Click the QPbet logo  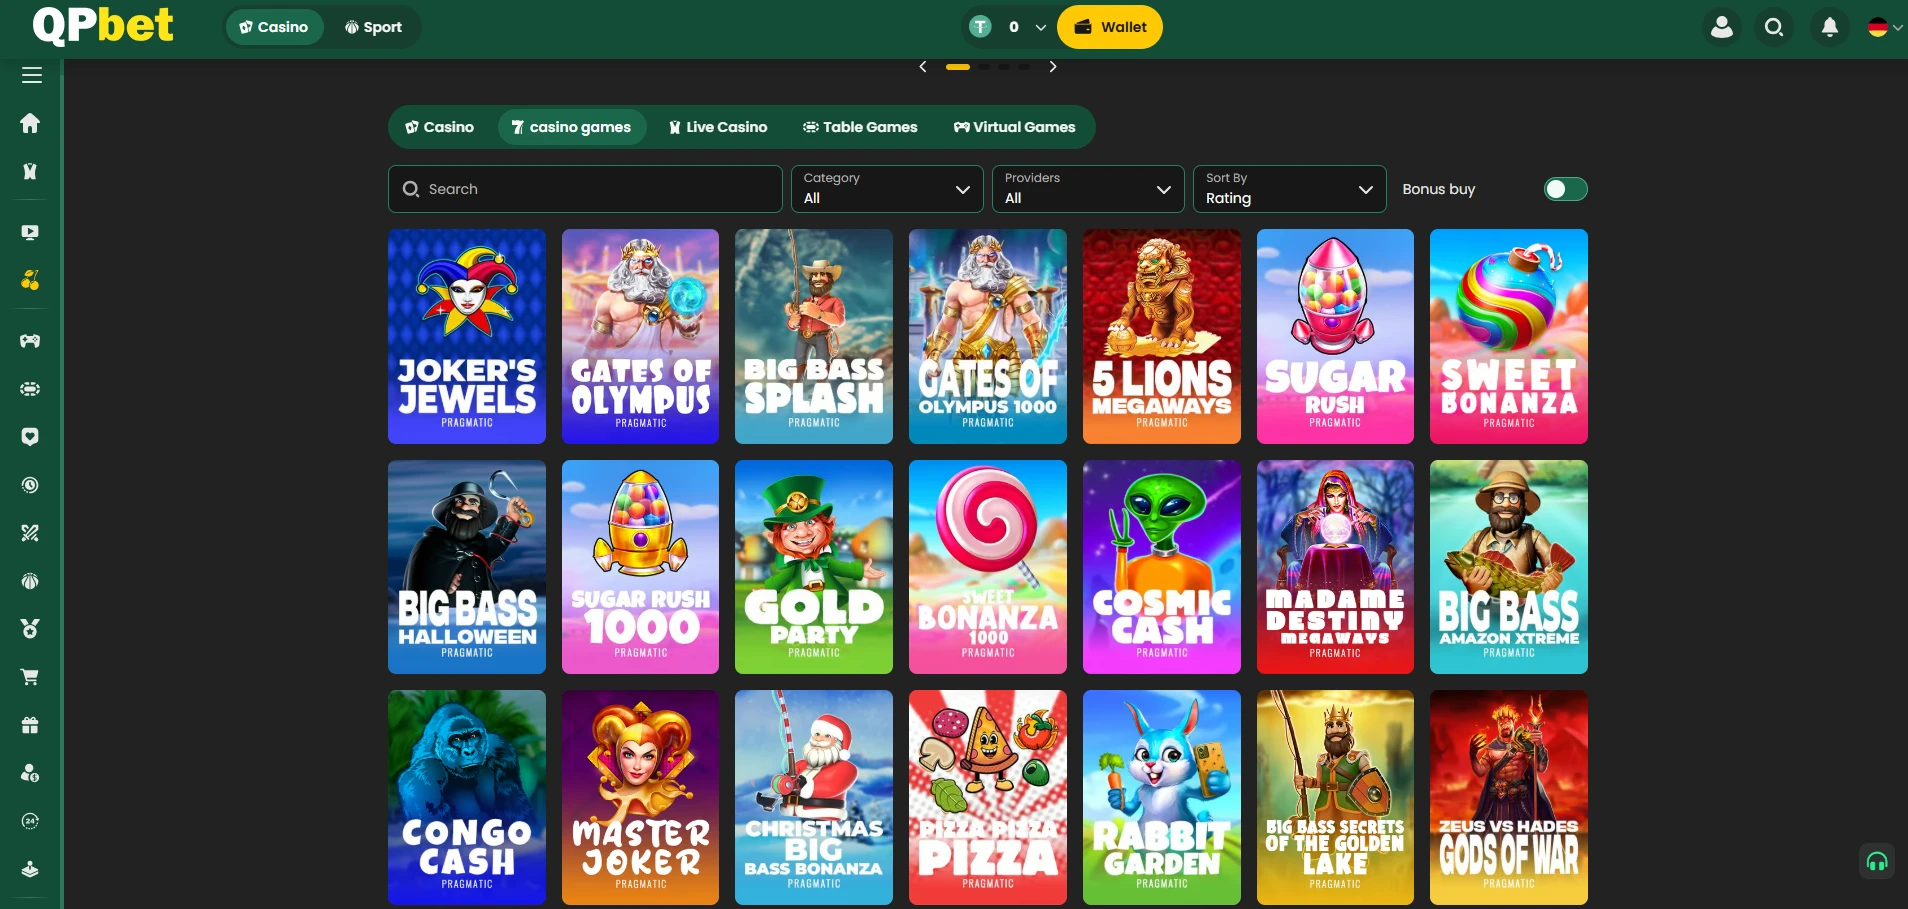click(x=103, y=25)
